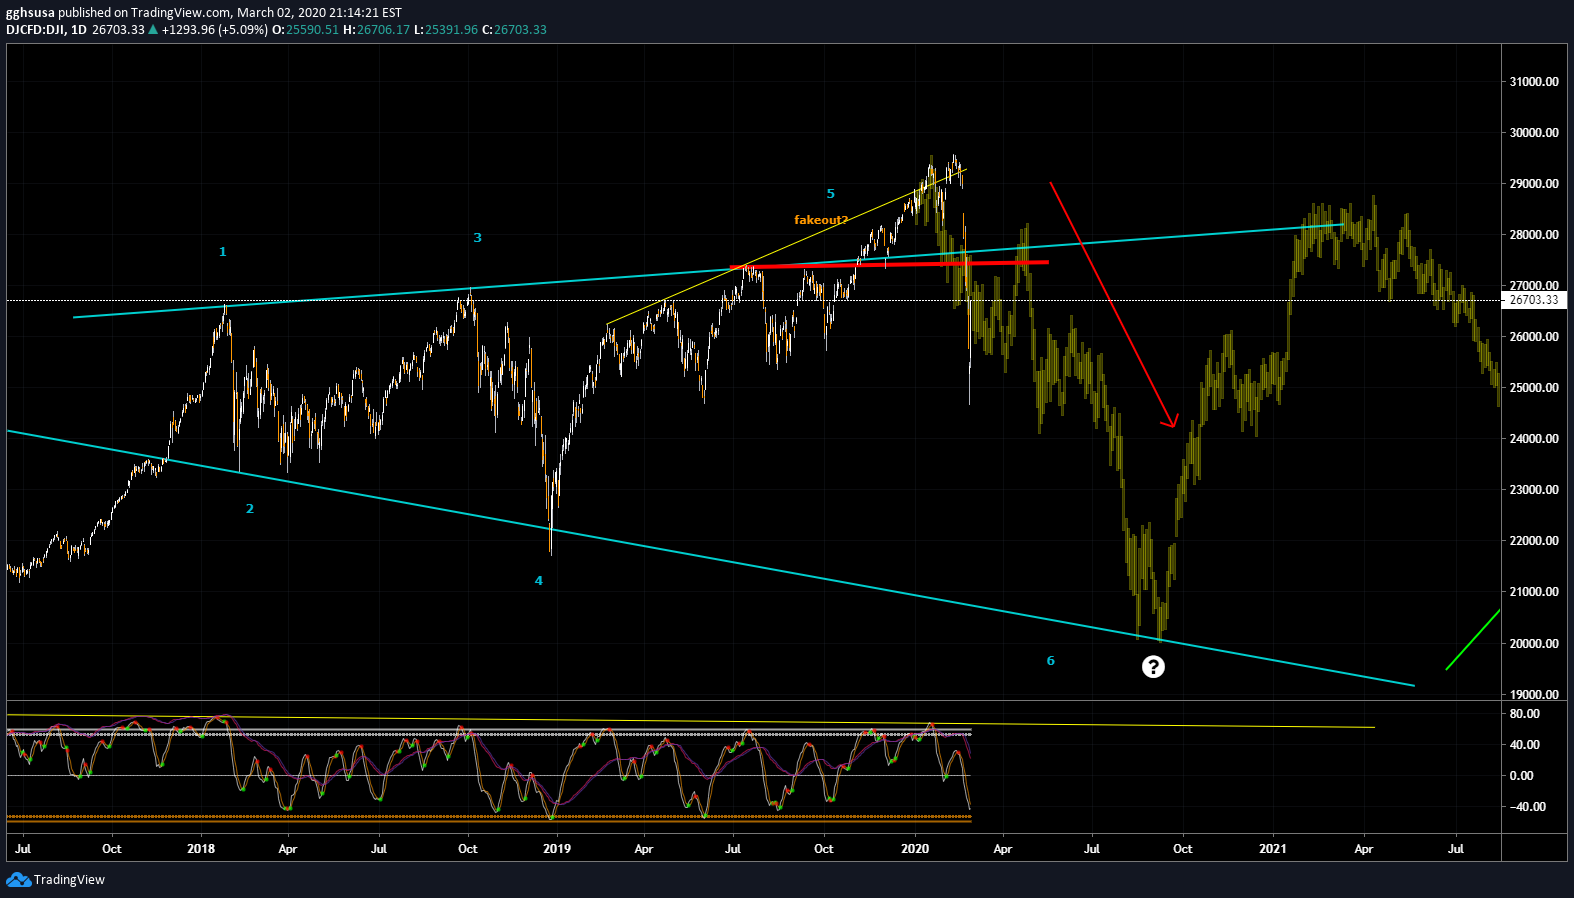Image resolution: width=1574 pixels, height=898 pixels.
Task: Click the 0.00 oscillator axis label
Action: click(1521, 776)
